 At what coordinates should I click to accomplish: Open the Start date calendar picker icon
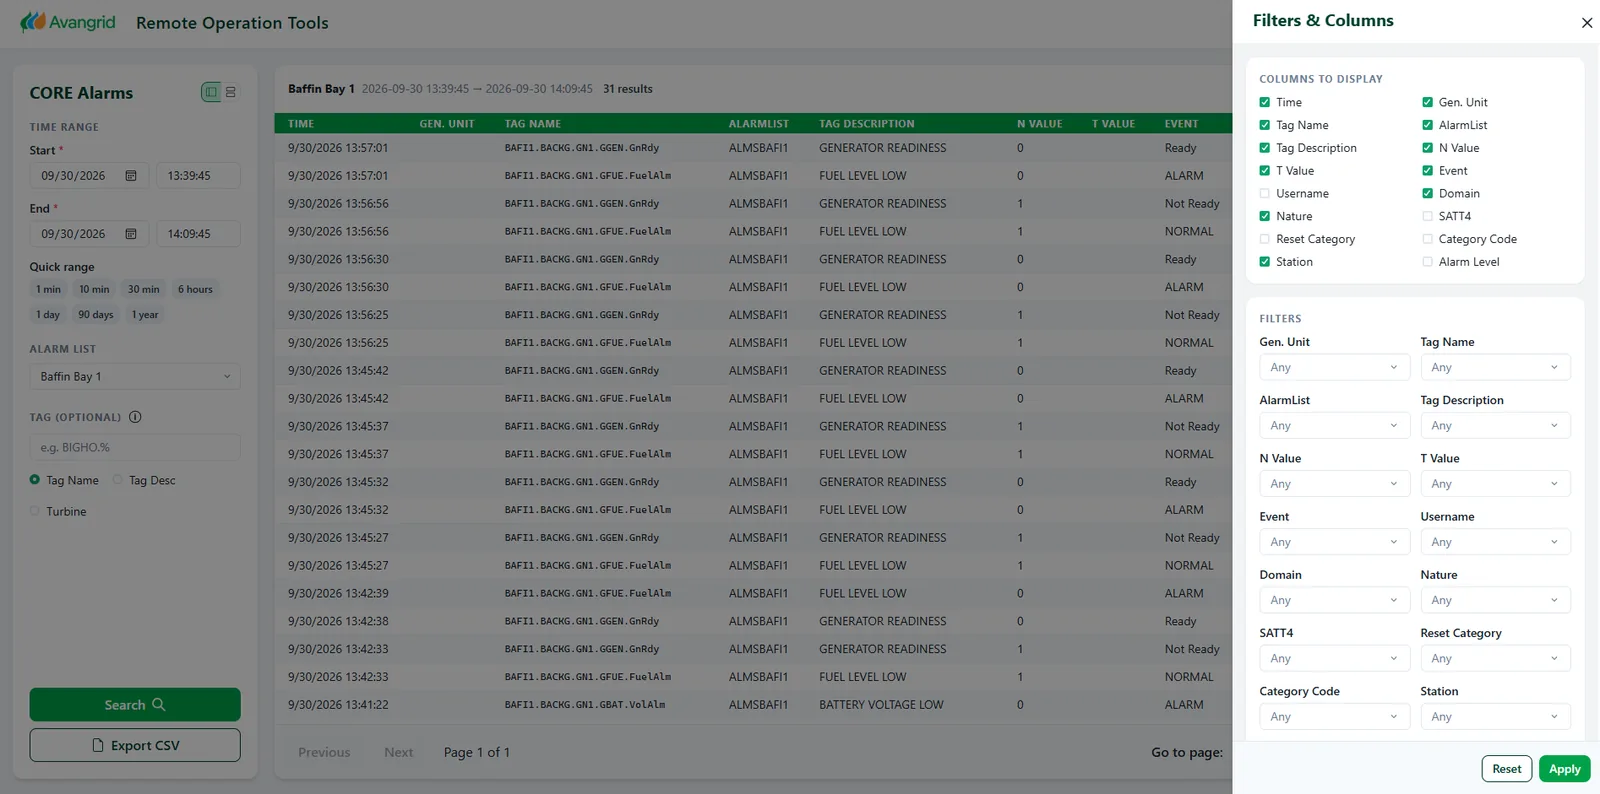click(x=131, y=176)
